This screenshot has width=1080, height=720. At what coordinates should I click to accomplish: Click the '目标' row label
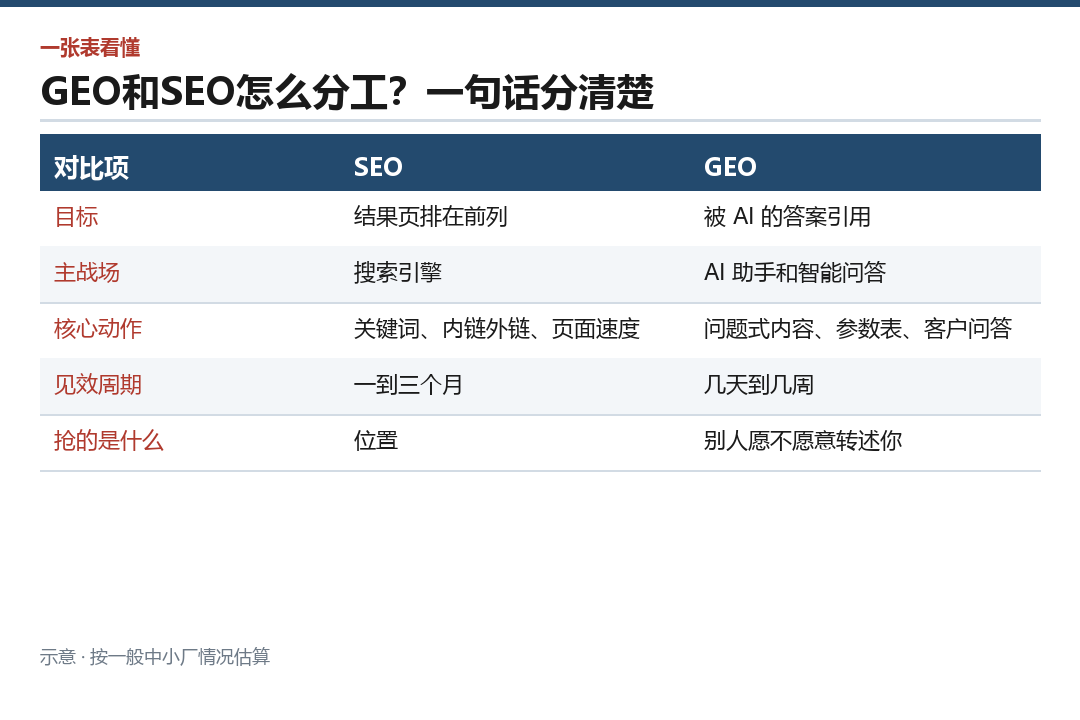(x=76, y=217)
